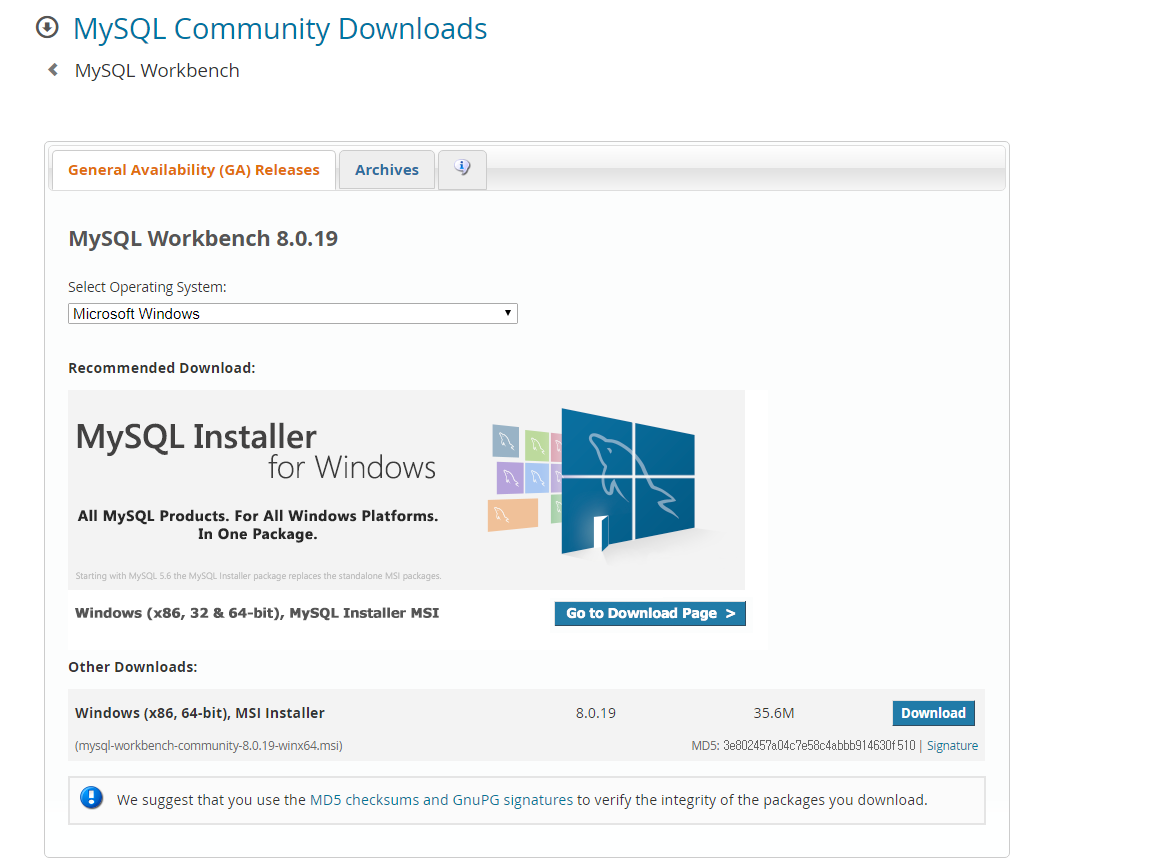The width and height of the screenshot is (1154, 865).
Task: Click the MySQL Workbench 8.0.19 heading
Action: click(x=203, y=239)
